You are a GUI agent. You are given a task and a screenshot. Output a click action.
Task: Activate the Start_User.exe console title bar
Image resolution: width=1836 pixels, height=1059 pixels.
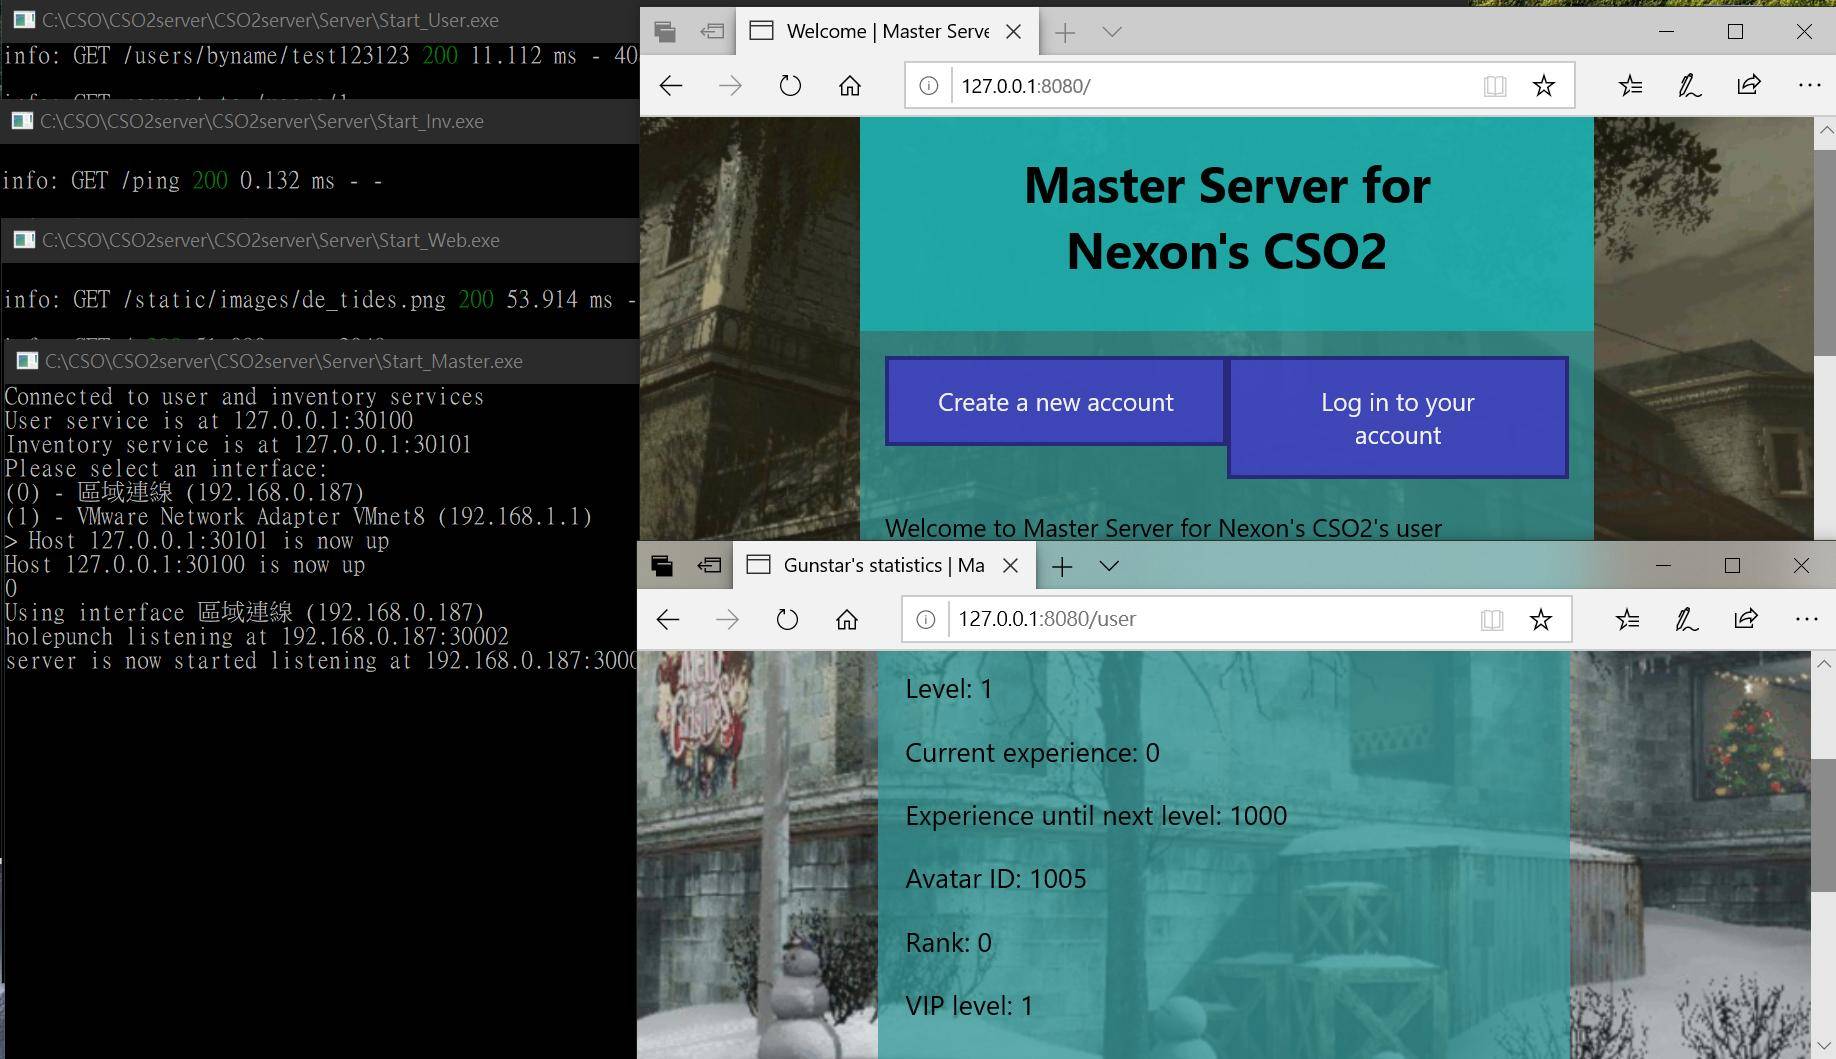(x=320, y=20)
